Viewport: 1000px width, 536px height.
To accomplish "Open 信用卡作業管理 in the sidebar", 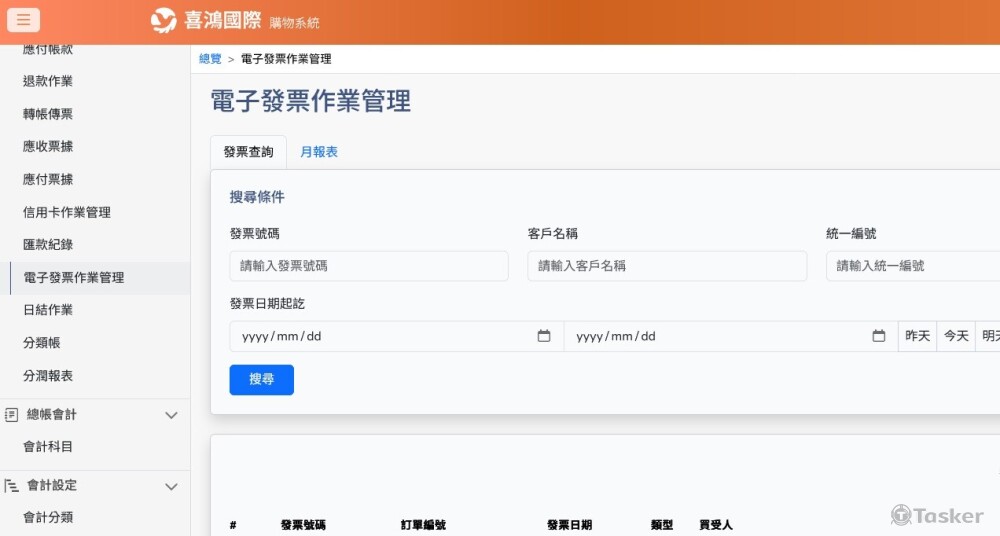I will coord(67,212).
